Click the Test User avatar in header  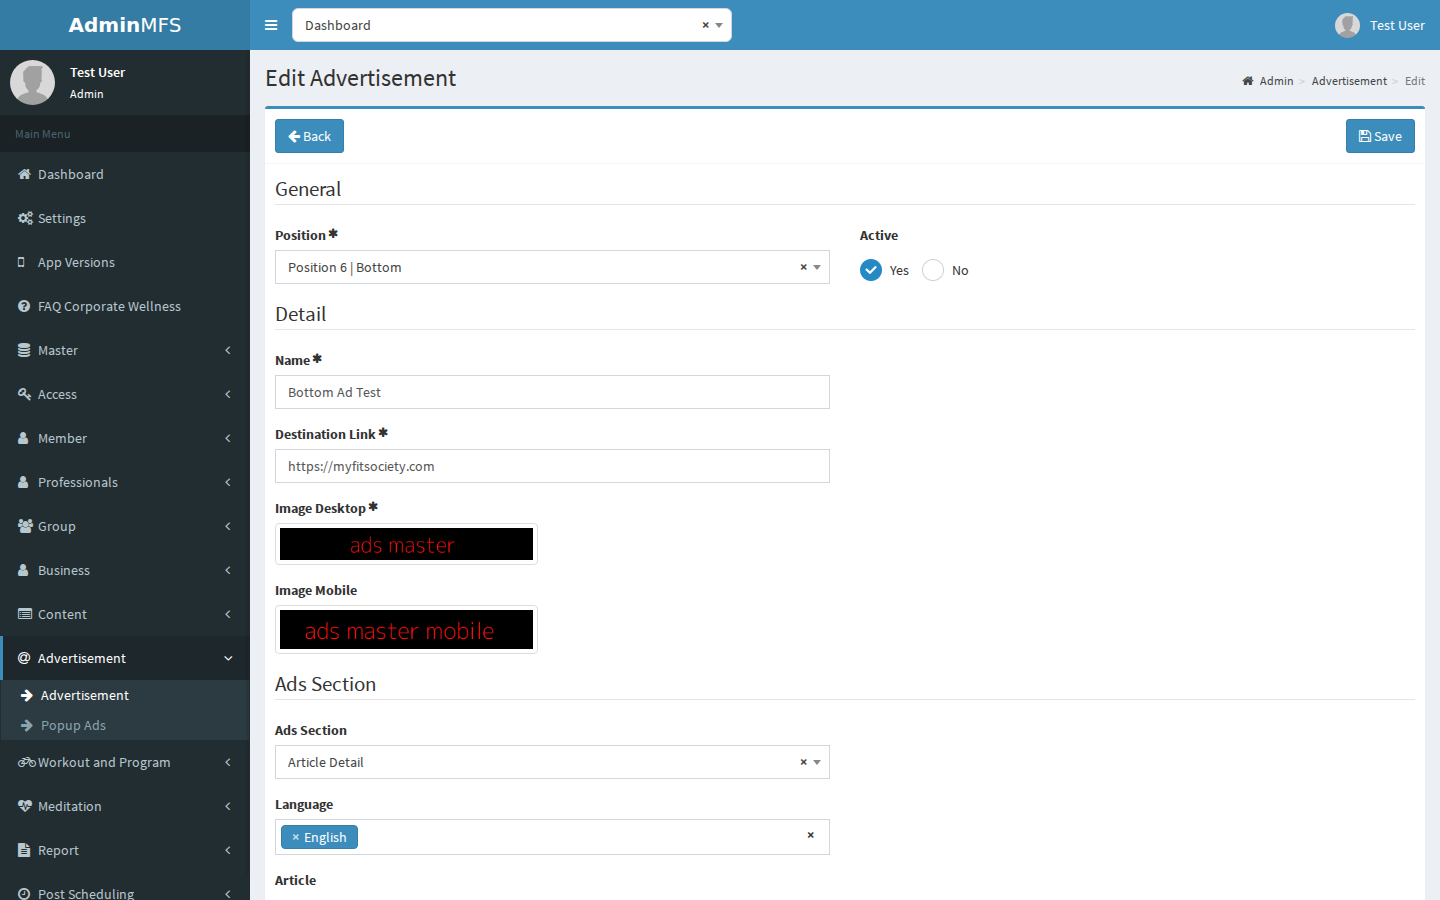coord(1347,25)
